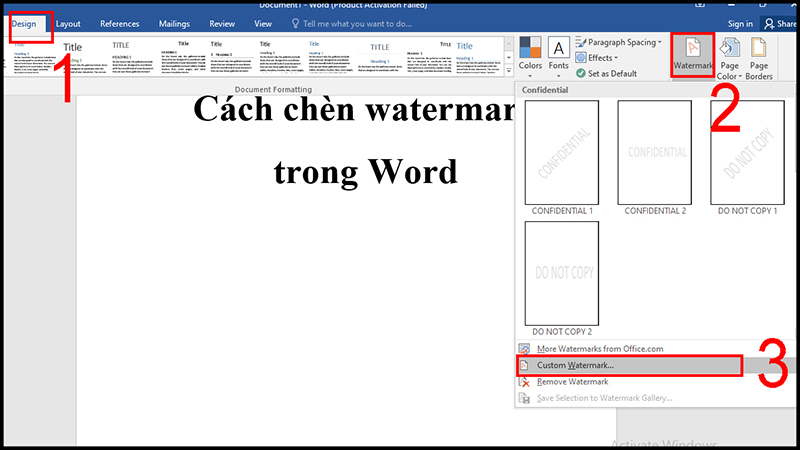The width and height of the screenshot is (800, 450).
Task: Pick DO NOT COPY 2 watermark
Action: (561, 273)
